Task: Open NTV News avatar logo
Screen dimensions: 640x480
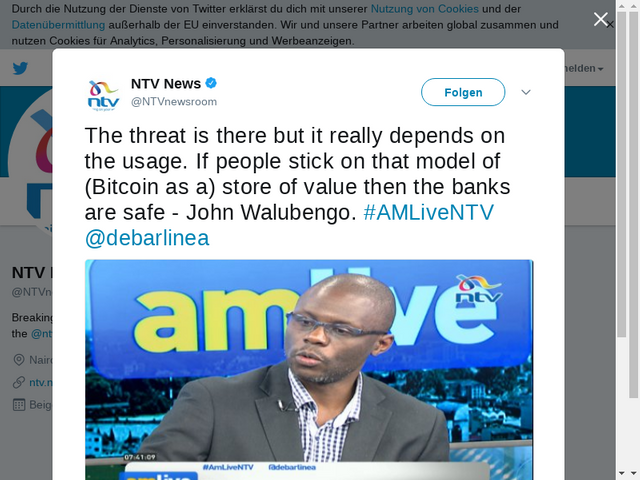Action: [103, 96]
